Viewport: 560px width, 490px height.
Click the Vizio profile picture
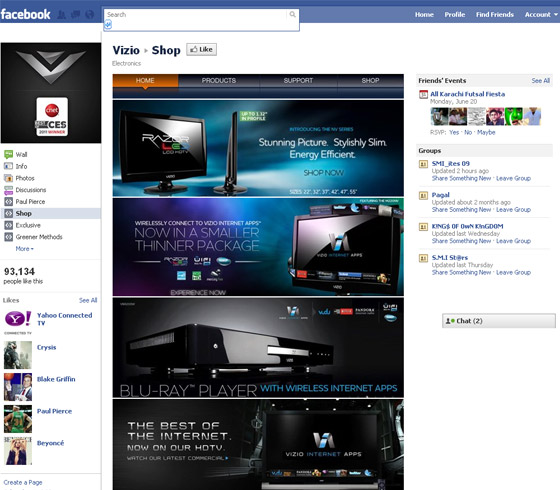pos(51,93)
